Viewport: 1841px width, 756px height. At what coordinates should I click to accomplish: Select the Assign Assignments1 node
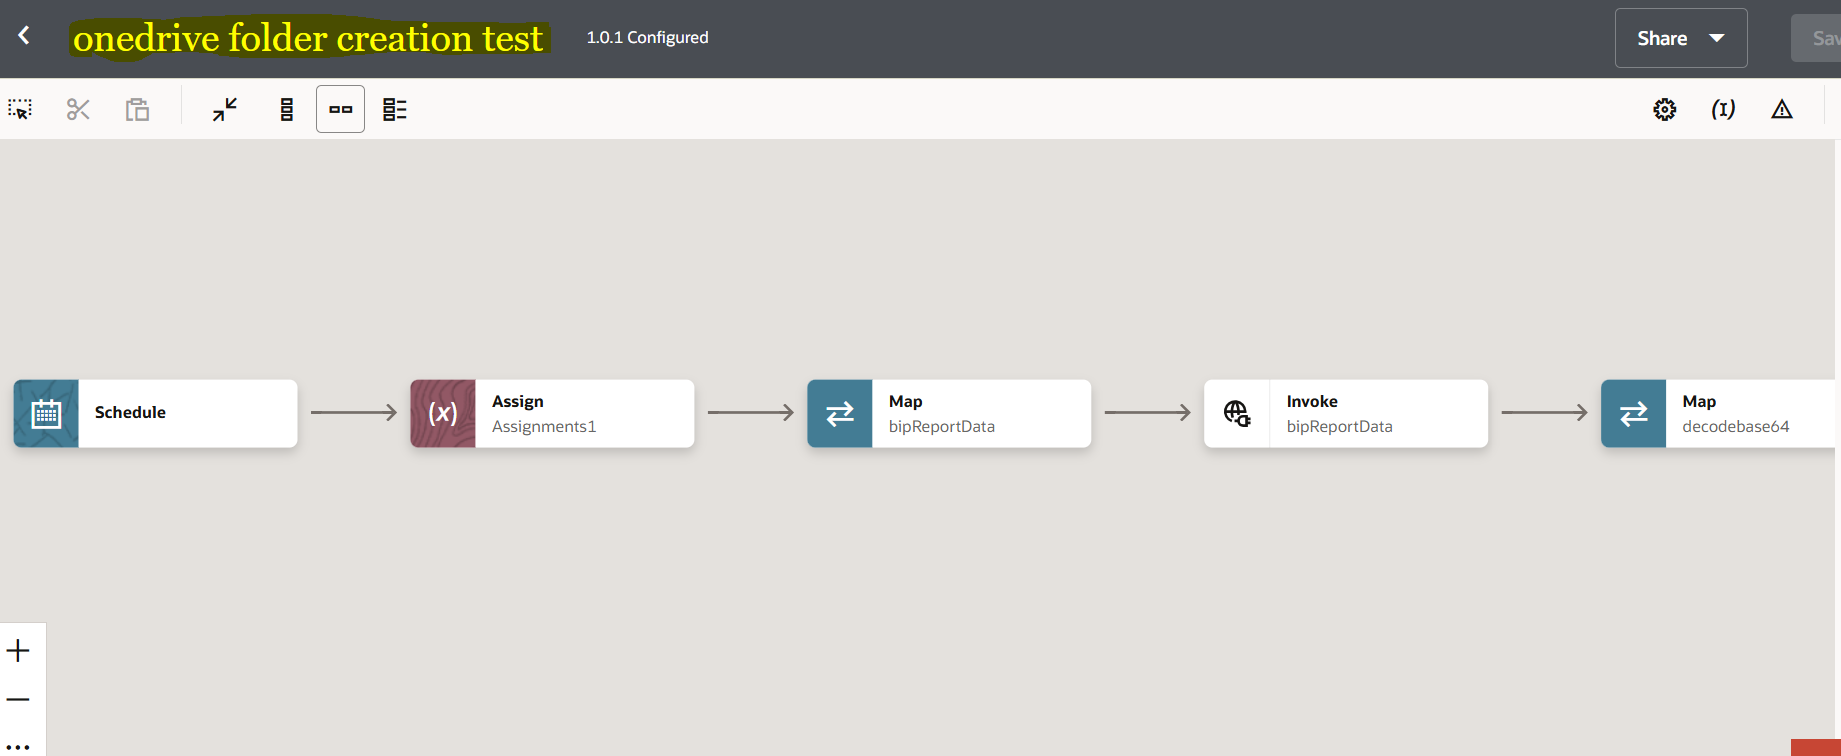(x=553, y=413)
